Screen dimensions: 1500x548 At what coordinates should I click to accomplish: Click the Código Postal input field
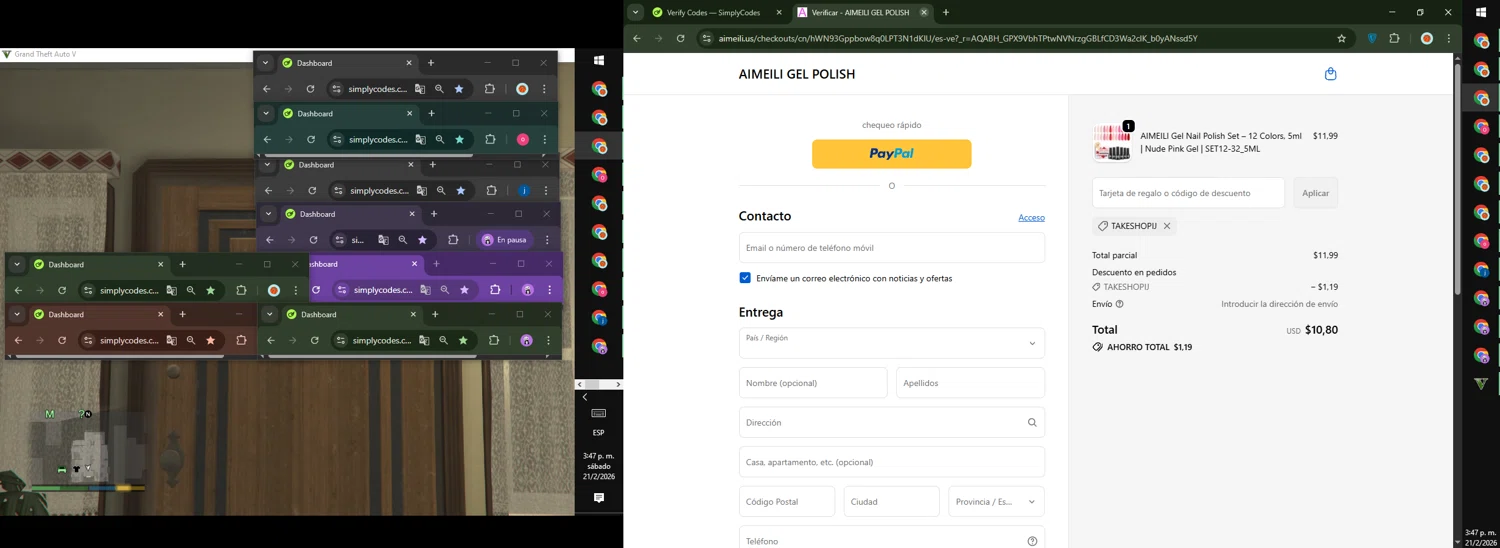click(x=787, y=502)
